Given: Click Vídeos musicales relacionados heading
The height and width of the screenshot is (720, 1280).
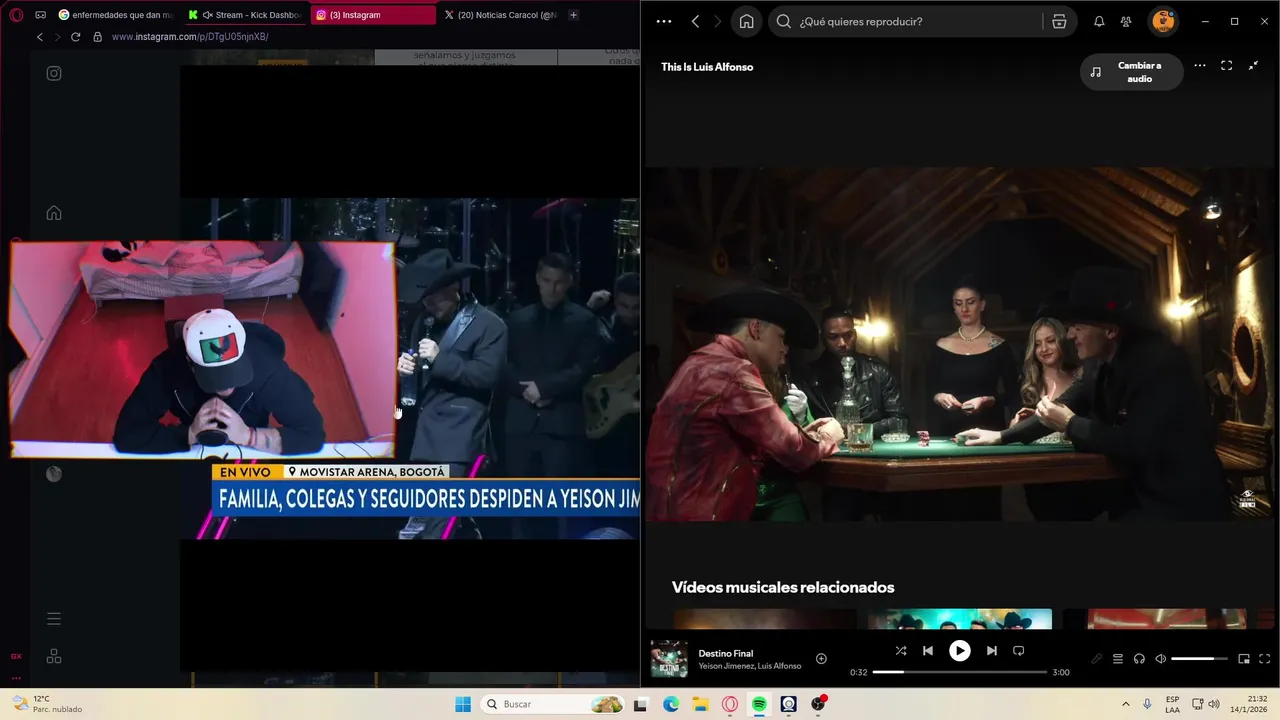Looking at the screenshot, I should tap(783, 587).
